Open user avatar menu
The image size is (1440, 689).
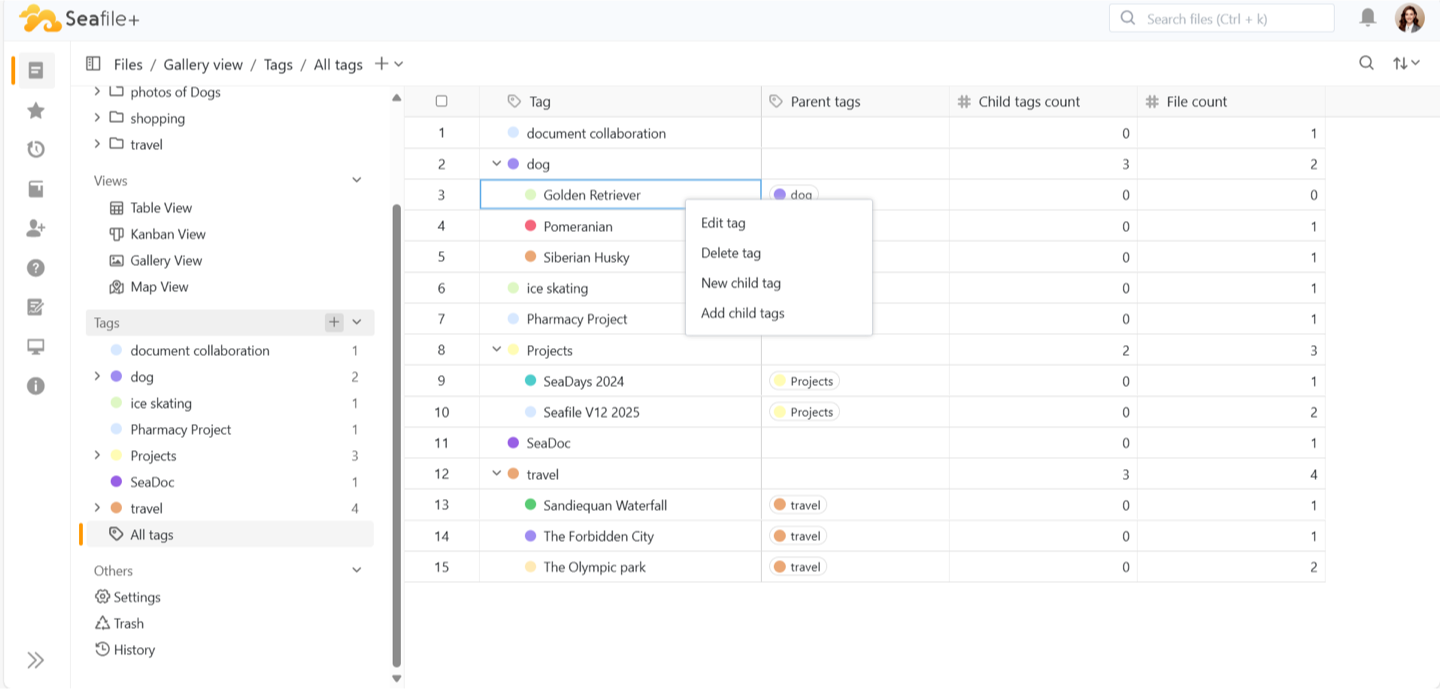(x=1410, y=18)
